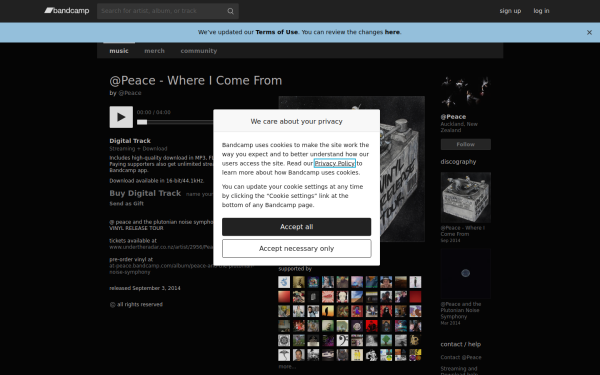Viewport: 600px width, 375px height.
Task: Click the 'Digital Track' heading
Action: pyautogui.click(x=130, y=141)
